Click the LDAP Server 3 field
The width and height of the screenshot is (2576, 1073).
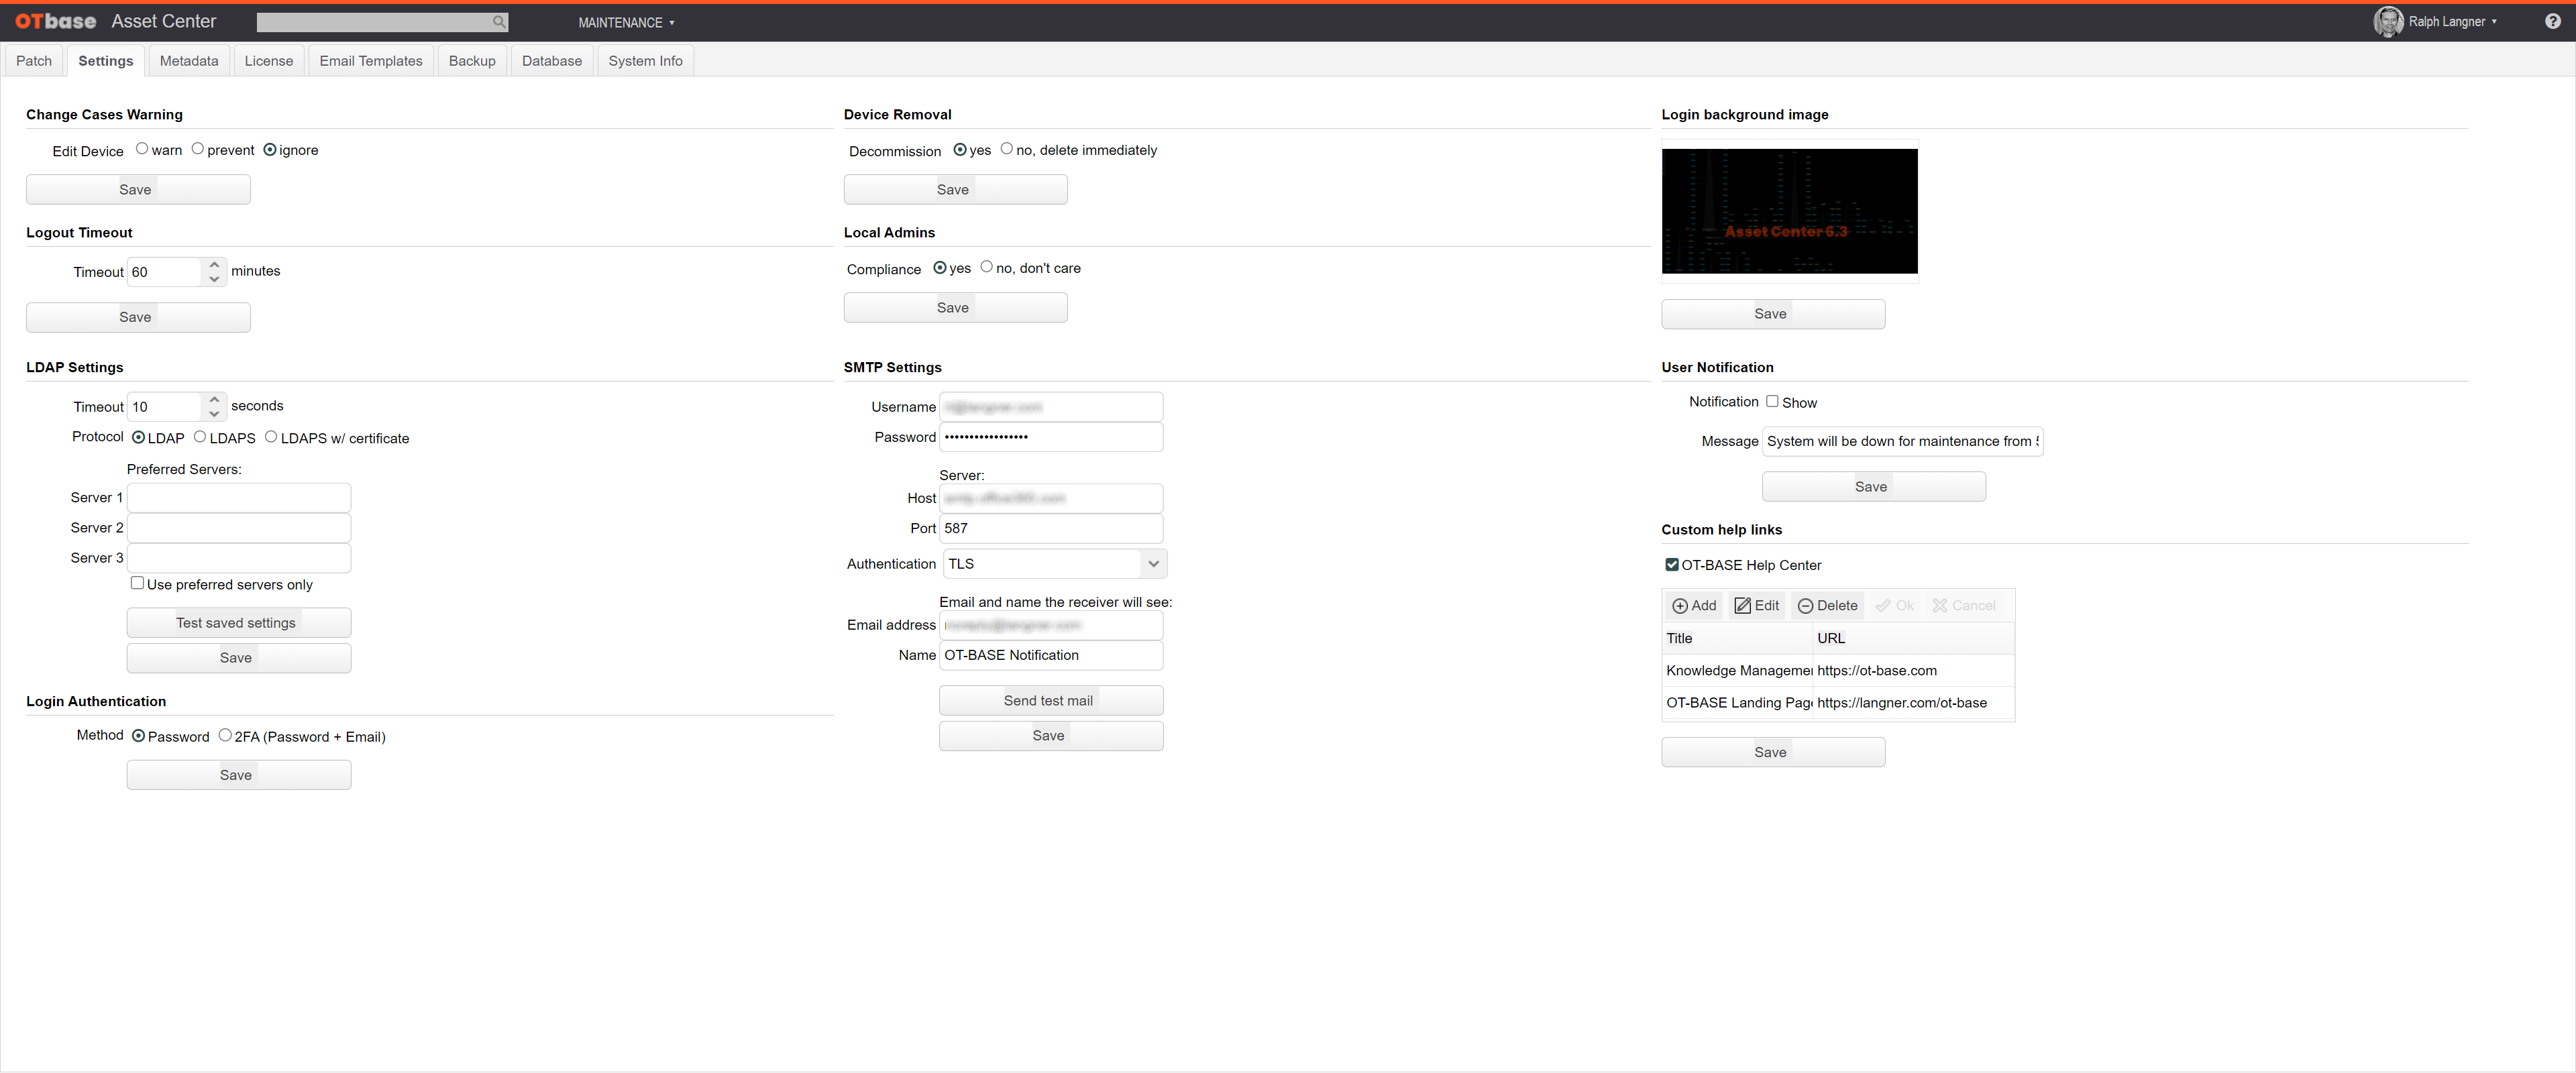(239, 558)
